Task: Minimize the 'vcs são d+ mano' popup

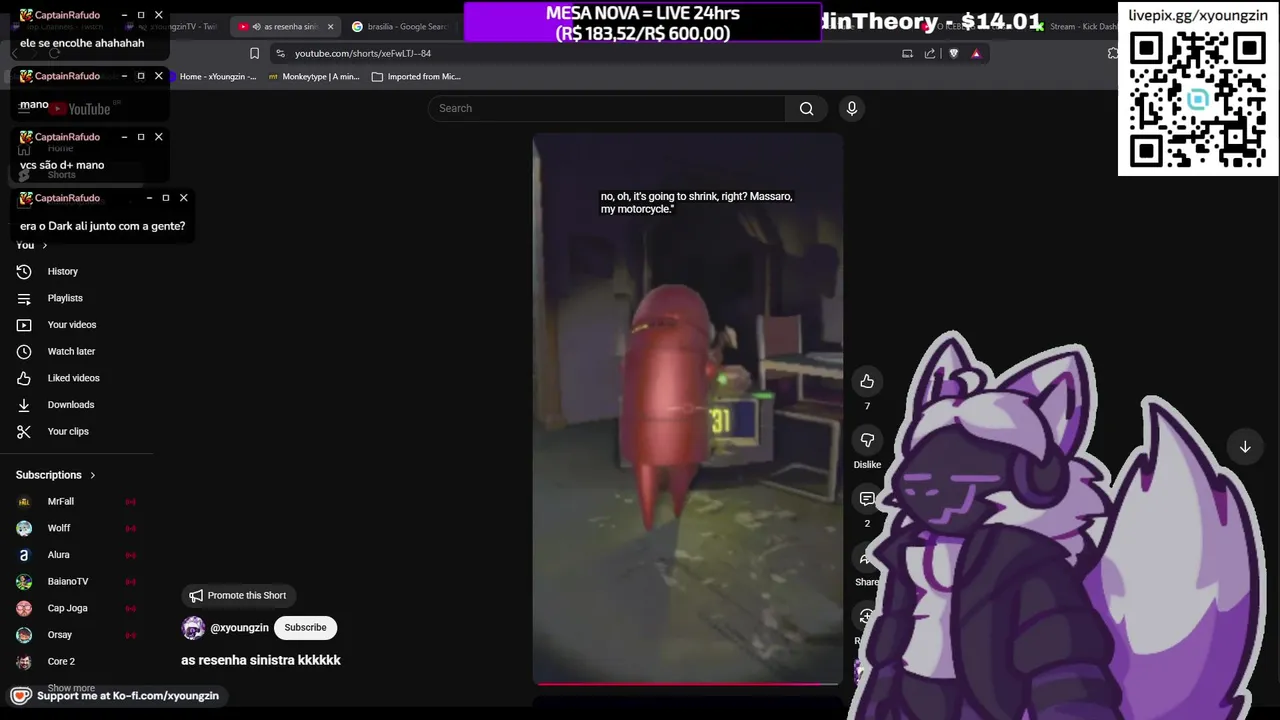Action: pyautogui.click(x=124, y=137)
